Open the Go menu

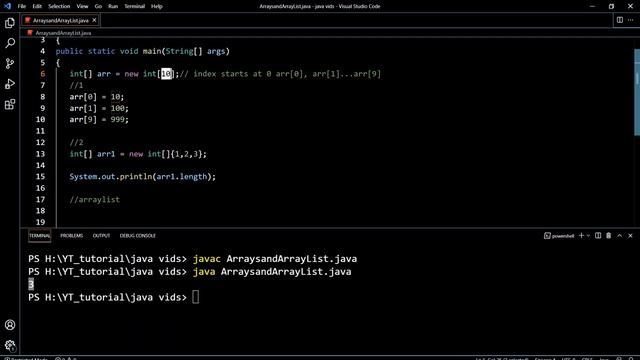pos(98,6)
